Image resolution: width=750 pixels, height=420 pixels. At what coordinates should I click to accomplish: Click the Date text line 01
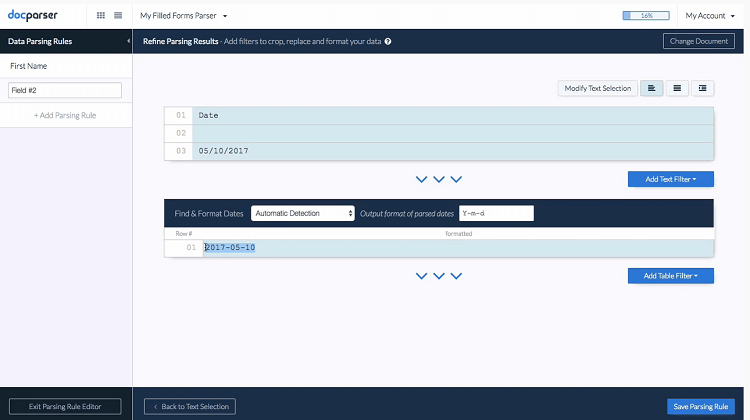tap(439, 115)
